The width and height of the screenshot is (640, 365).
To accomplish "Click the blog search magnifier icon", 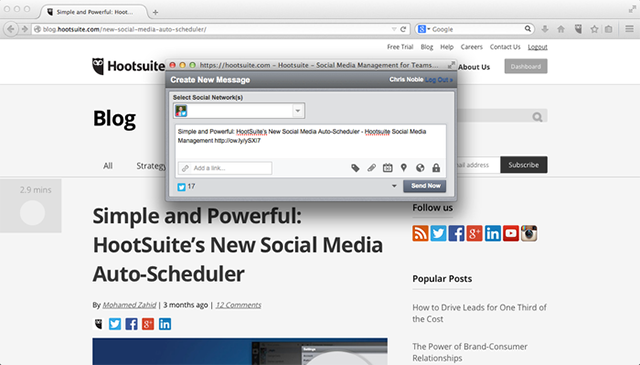I will [x=537, y=118].
